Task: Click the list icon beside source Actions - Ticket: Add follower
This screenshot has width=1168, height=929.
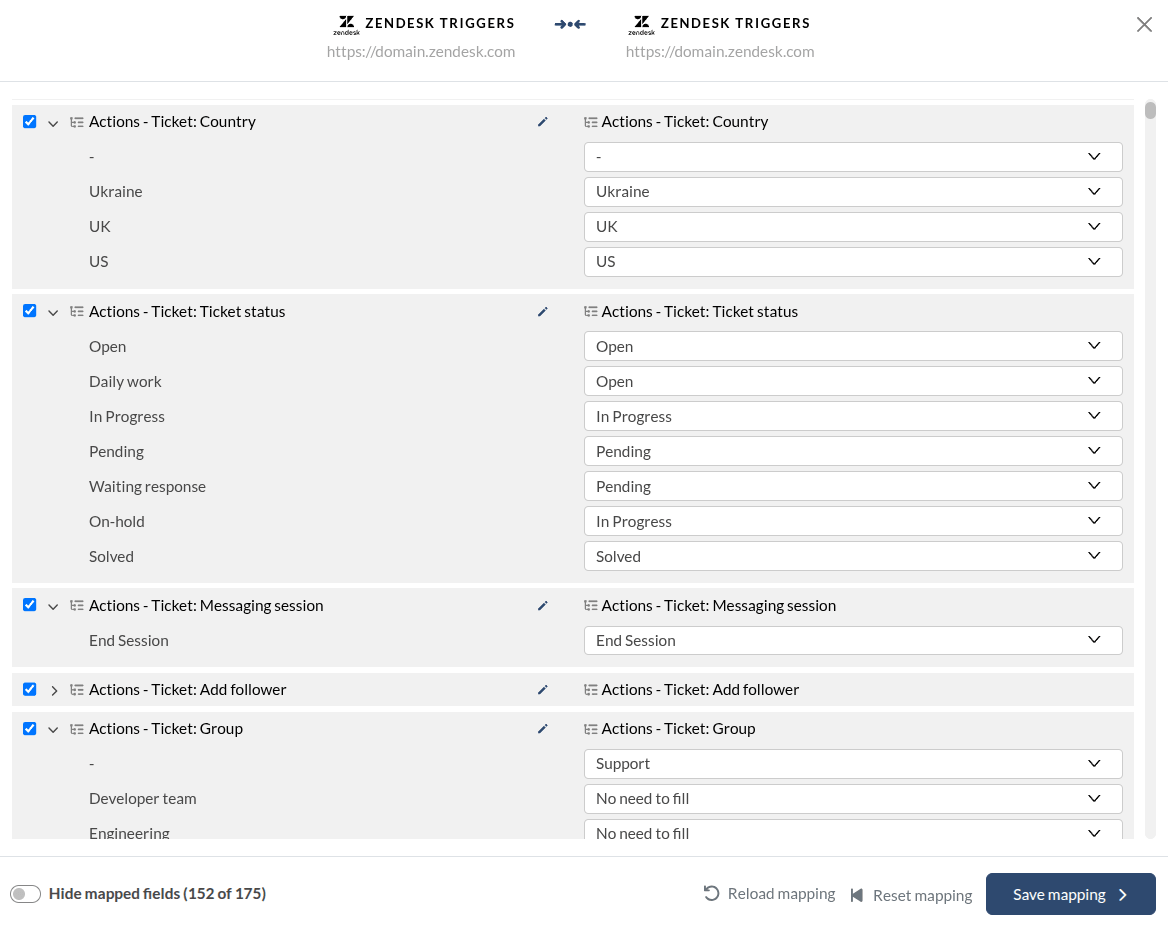Action: coord(77,690)
